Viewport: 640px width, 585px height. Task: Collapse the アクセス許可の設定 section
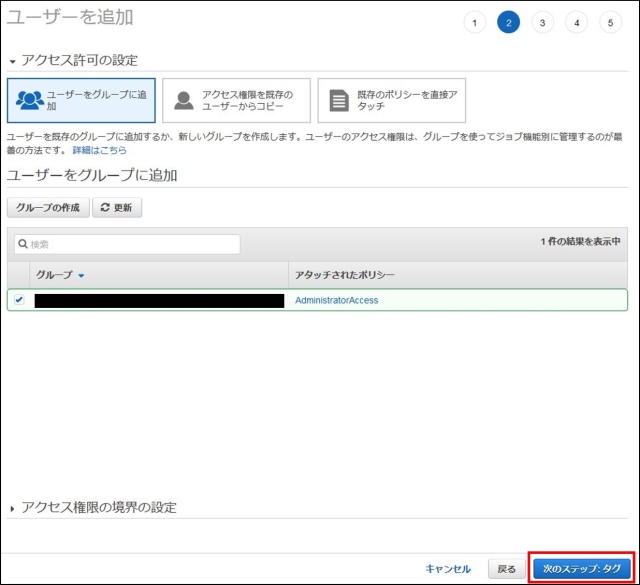click(12, 61)
